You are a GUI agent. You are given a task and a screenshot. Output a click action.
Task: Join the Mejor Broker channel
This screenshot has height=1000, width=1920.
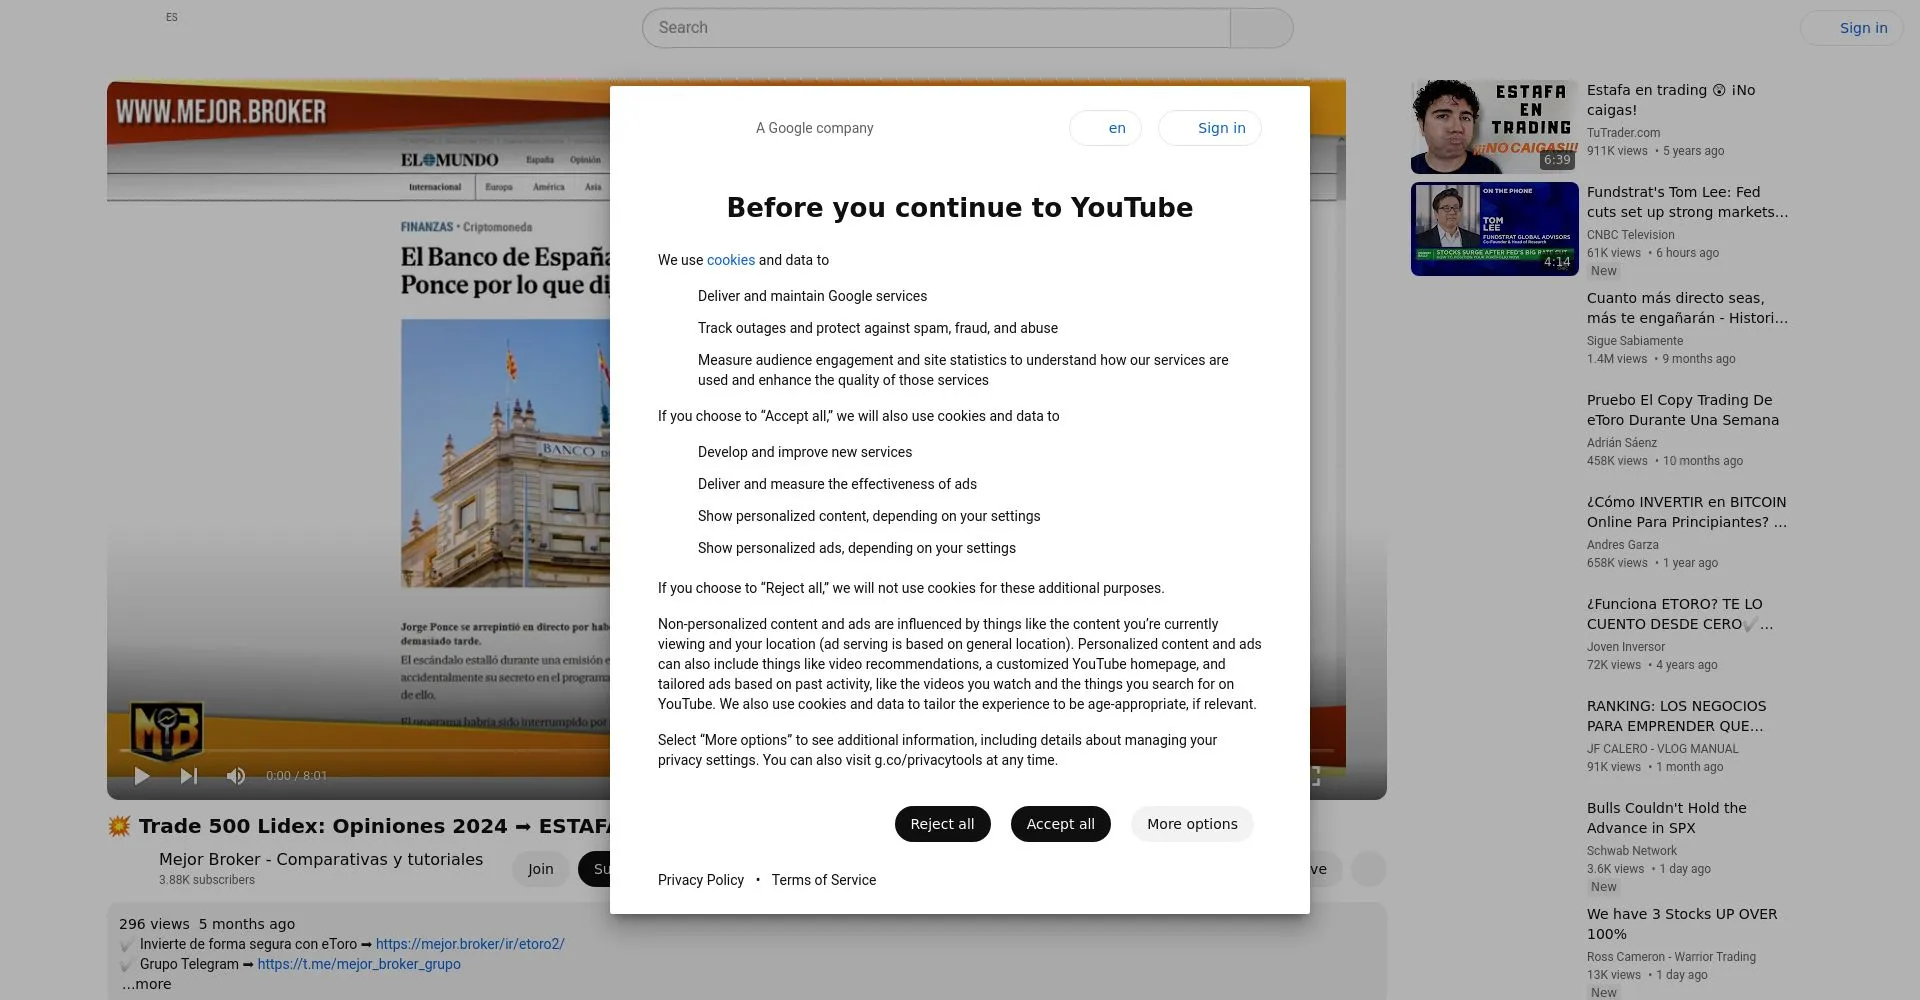pos(540,869)
